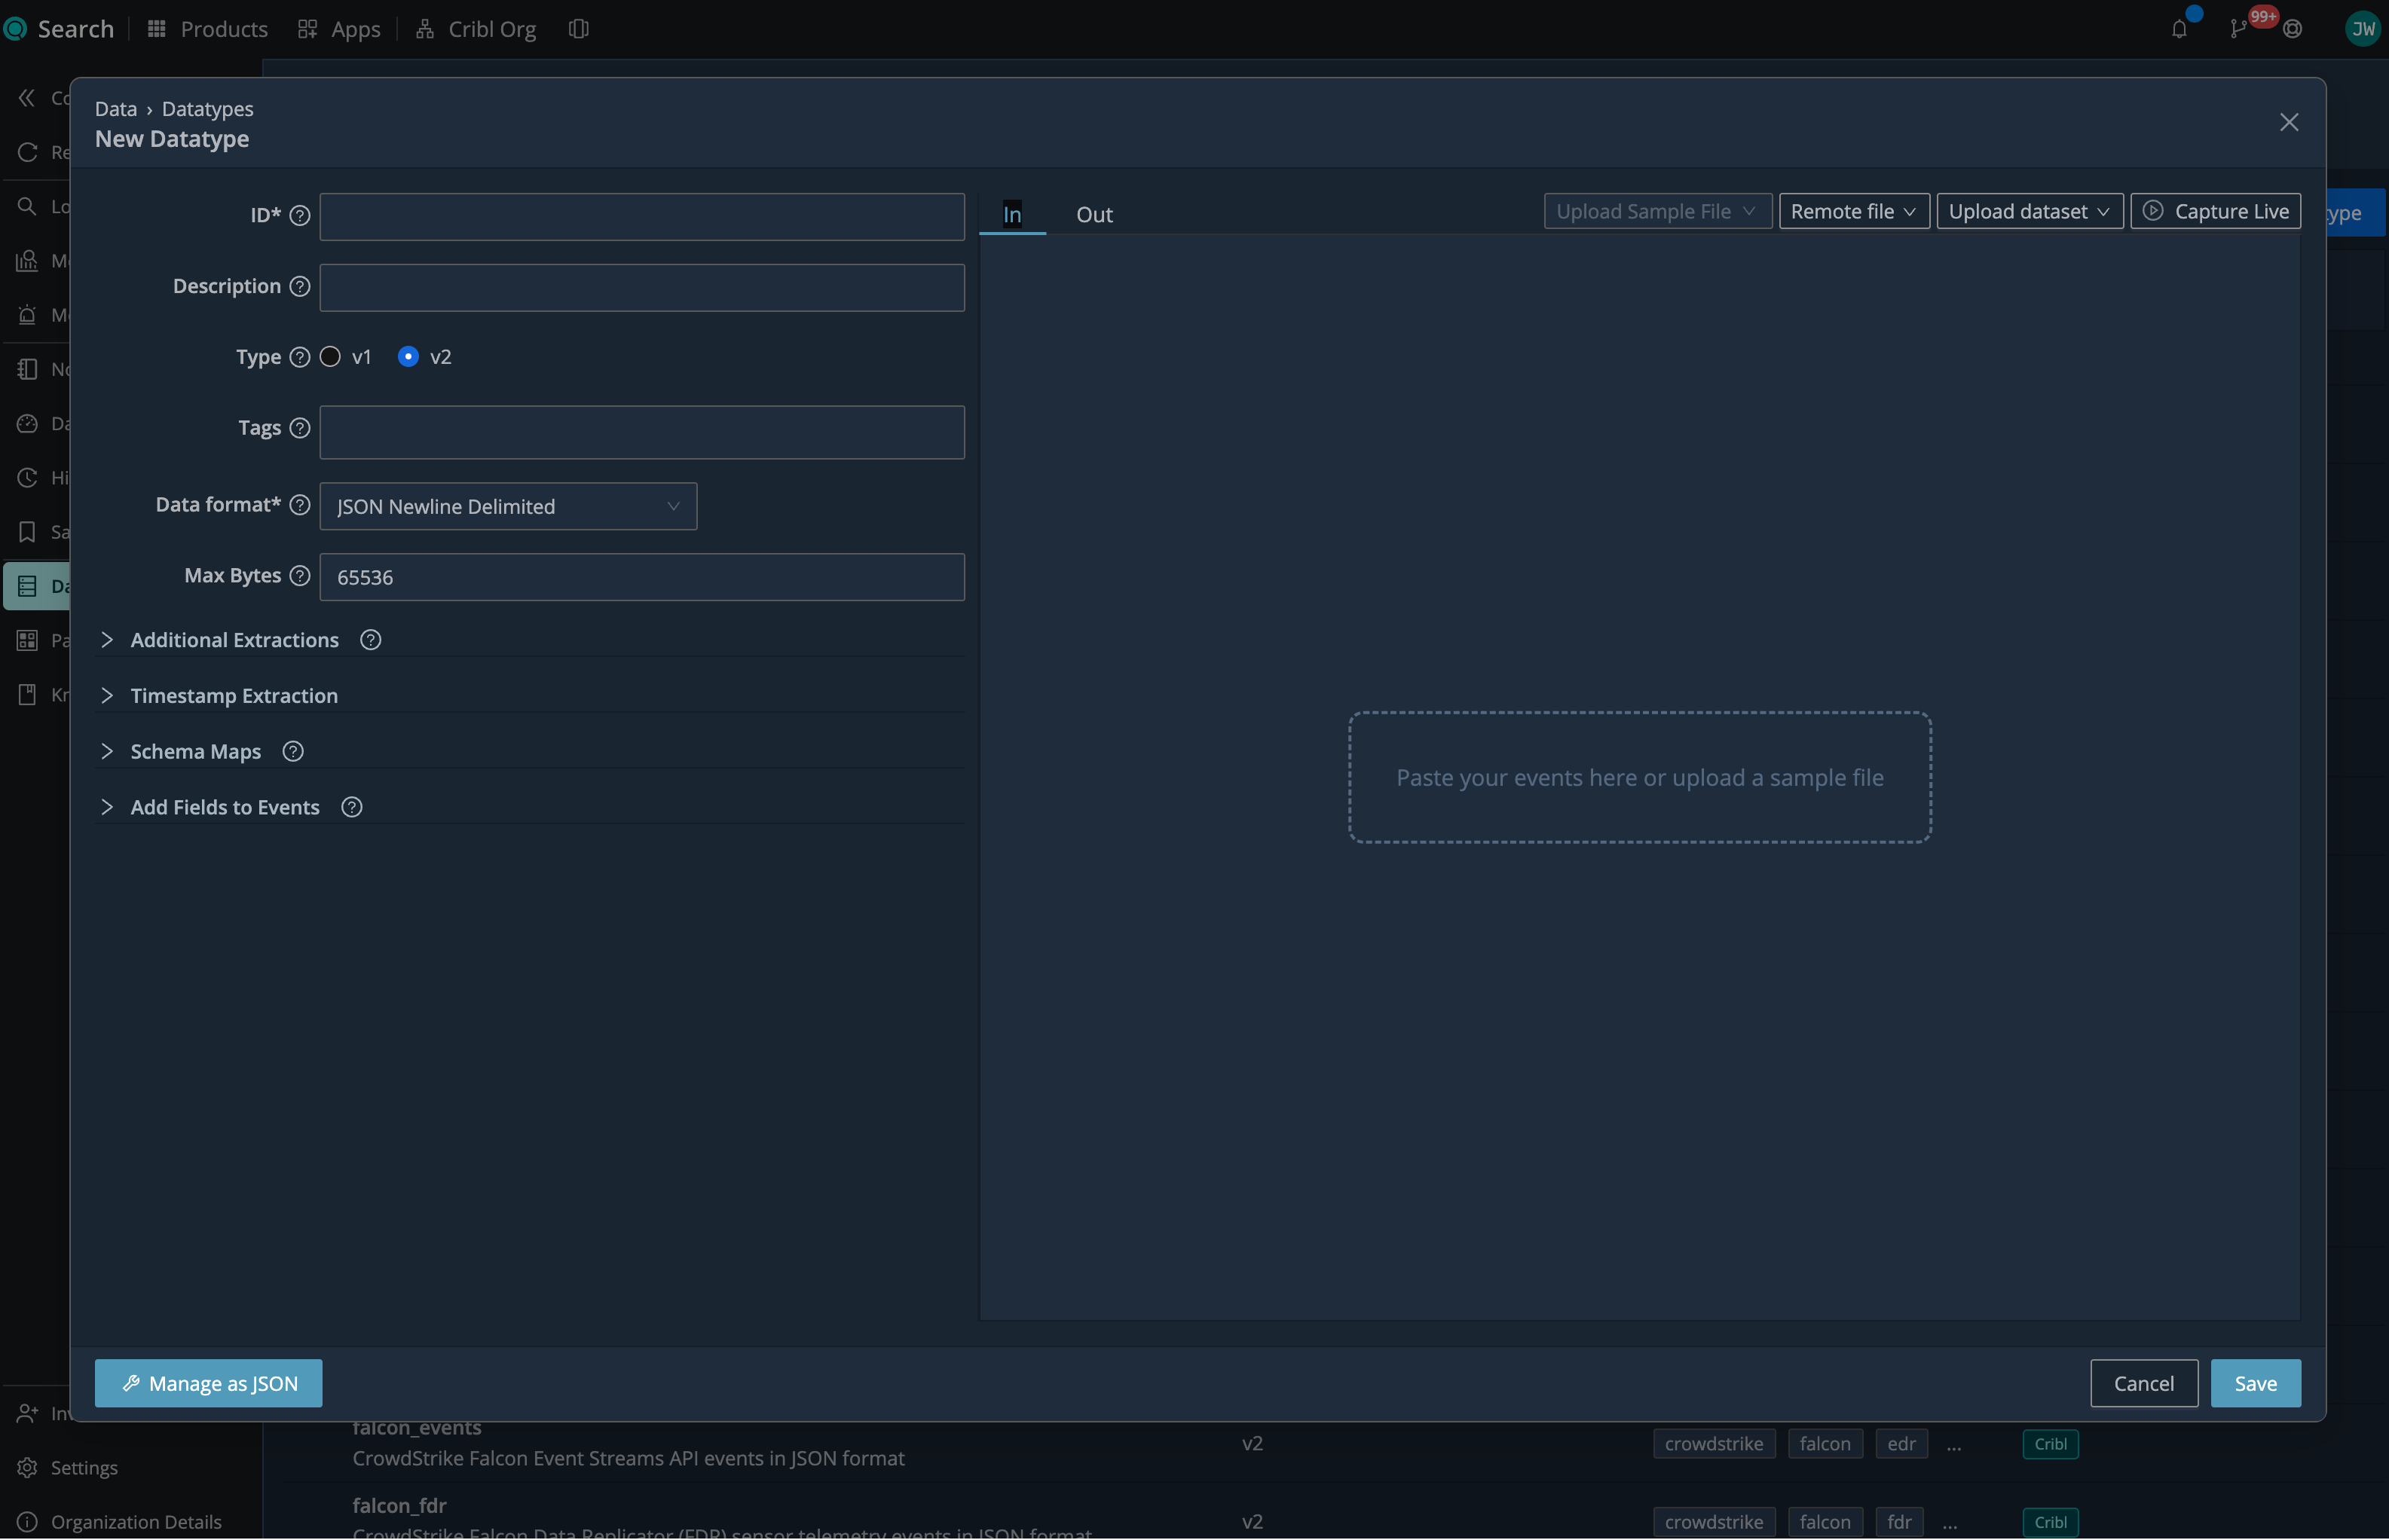Click the Tags help icon
Screen dimensions: 2389x1540
tap(299, 429)
